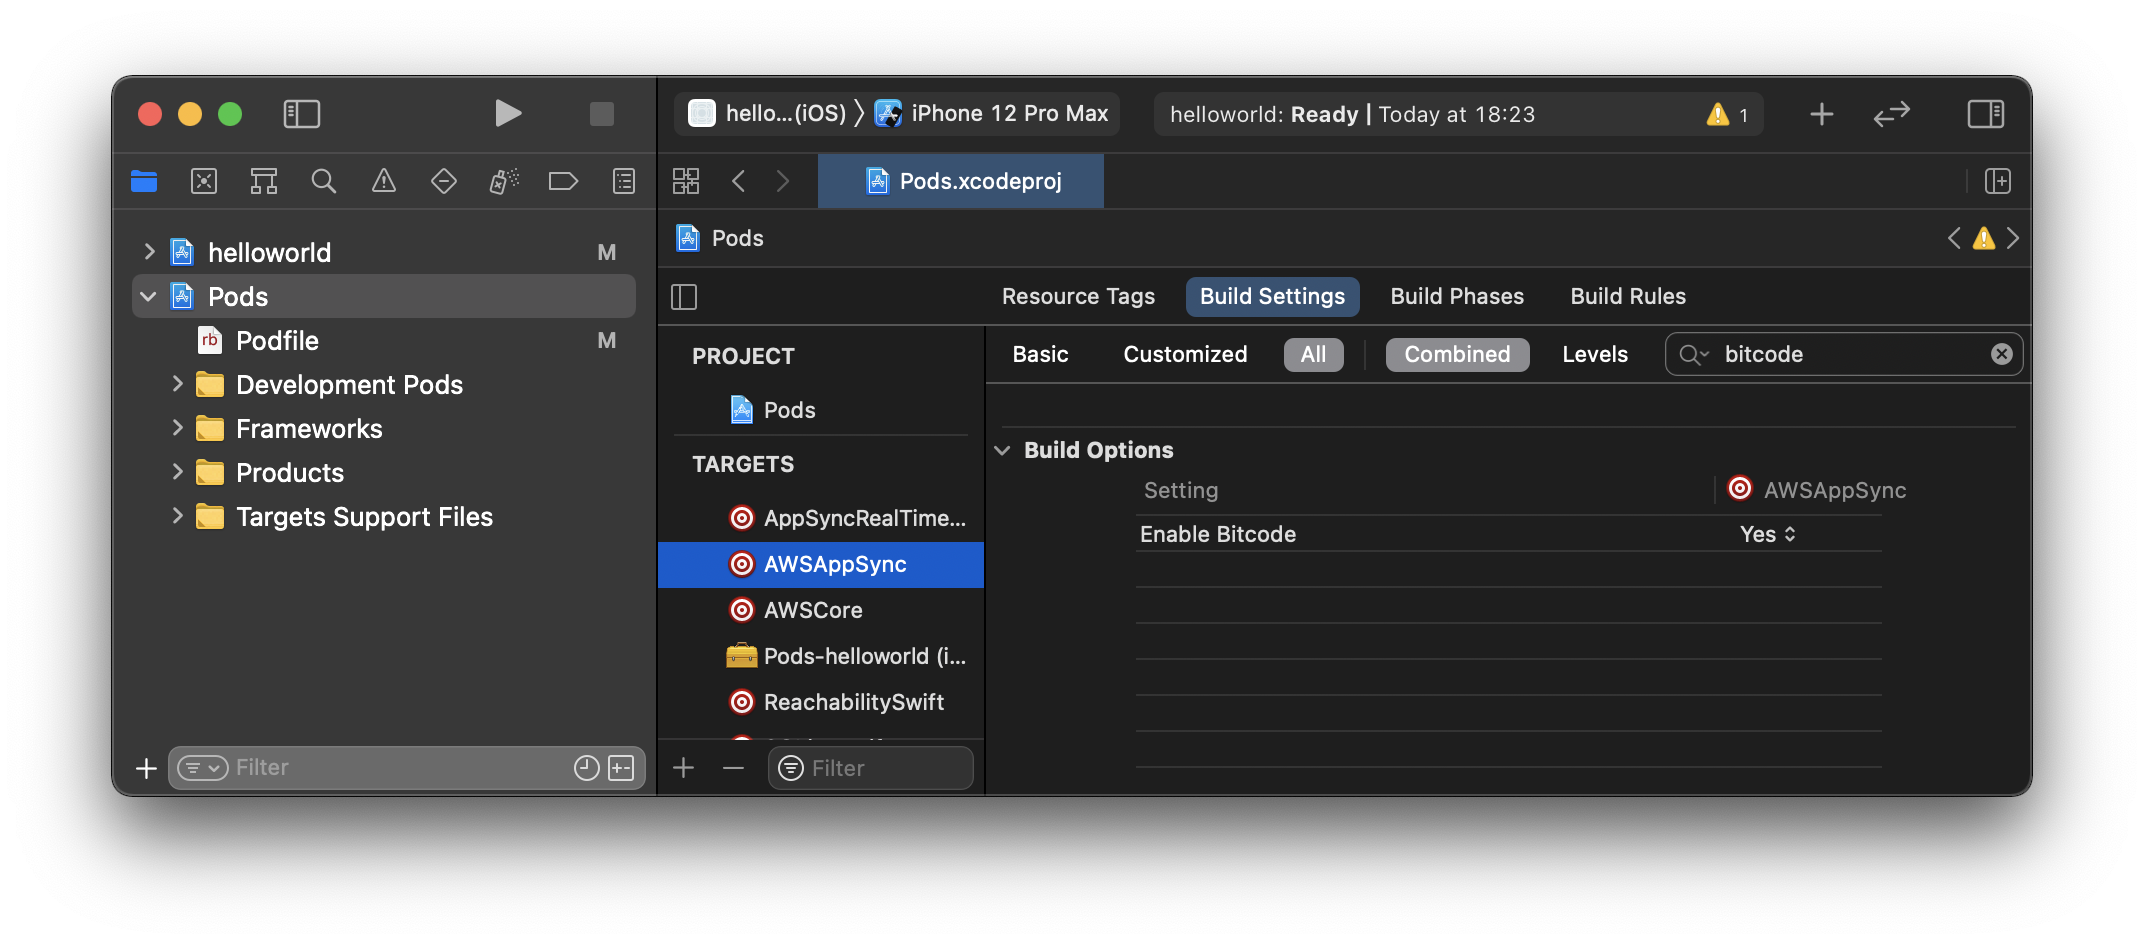Remove the selected target
The height and width of the screenshot is (944, 2144).
click(733, 768)
